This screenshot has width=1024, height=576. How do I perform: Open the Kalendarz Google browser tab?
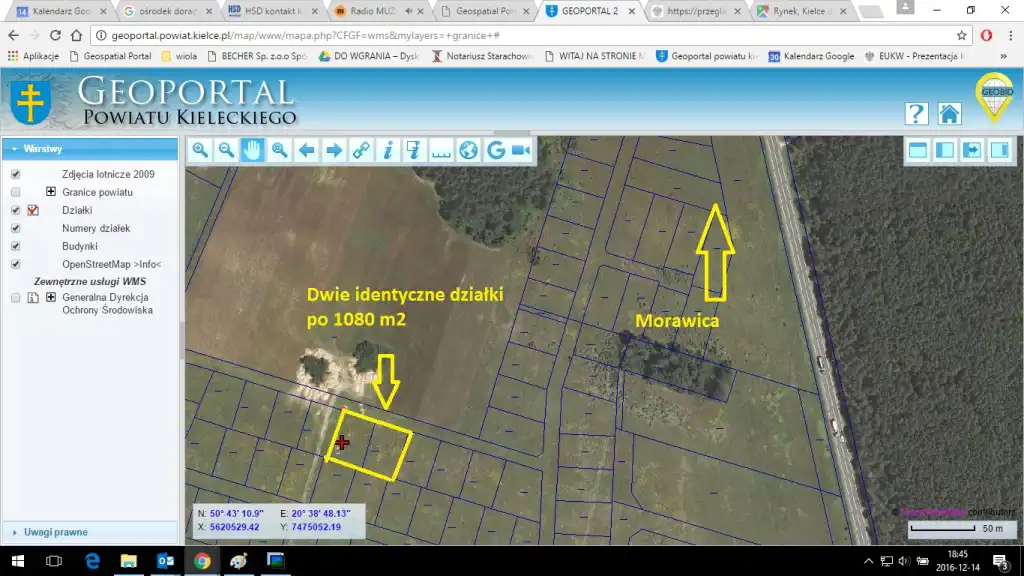tap(60, 11)
